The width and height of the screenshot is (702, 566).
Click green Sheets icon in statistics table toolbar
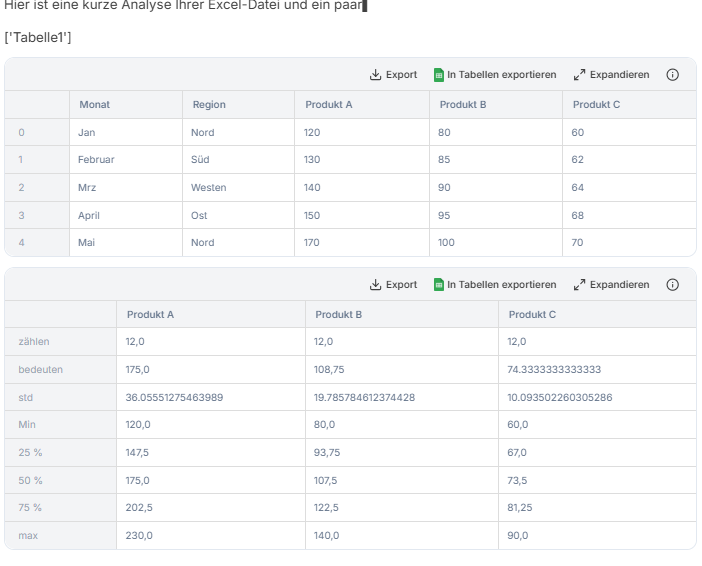point(439,285)
